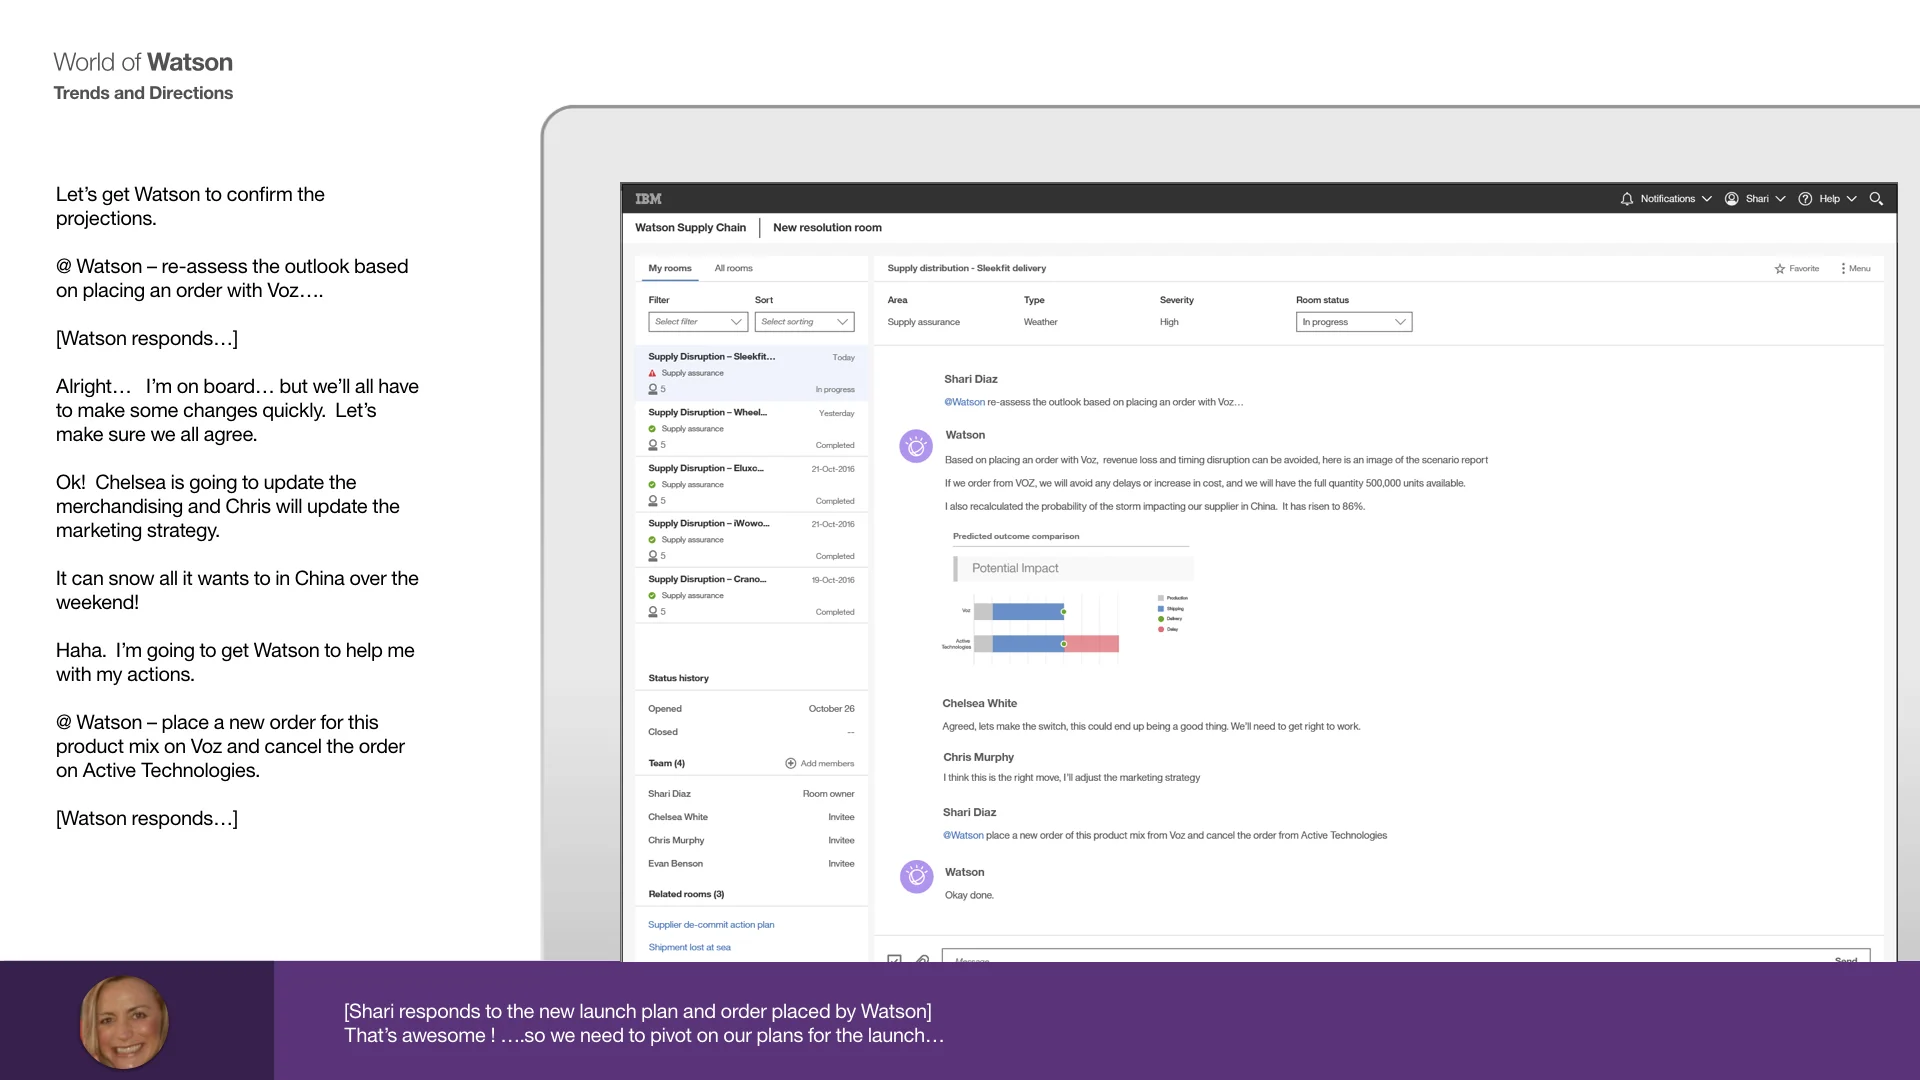The width and height of the screenshot is (1920, 1080).
Task: Open Shipment lost at sea link
Action: pos(689,948)
